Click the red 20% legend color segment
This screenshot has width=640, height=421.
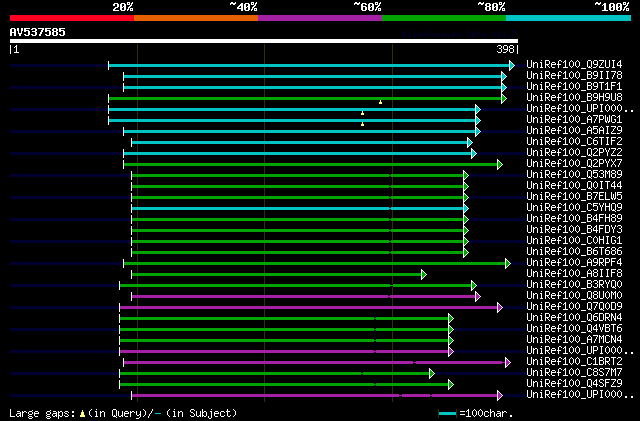pyautogui.click(x=72, y=18)
